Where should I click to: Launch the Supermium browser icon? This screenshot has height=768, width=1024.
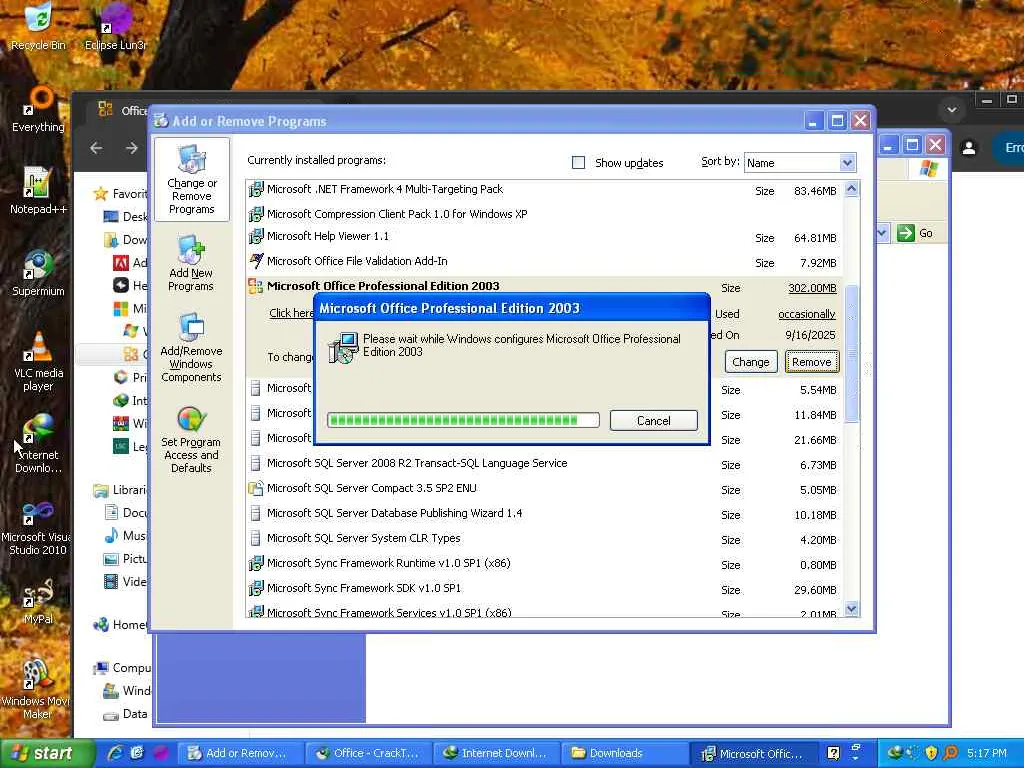coord(38,273)
